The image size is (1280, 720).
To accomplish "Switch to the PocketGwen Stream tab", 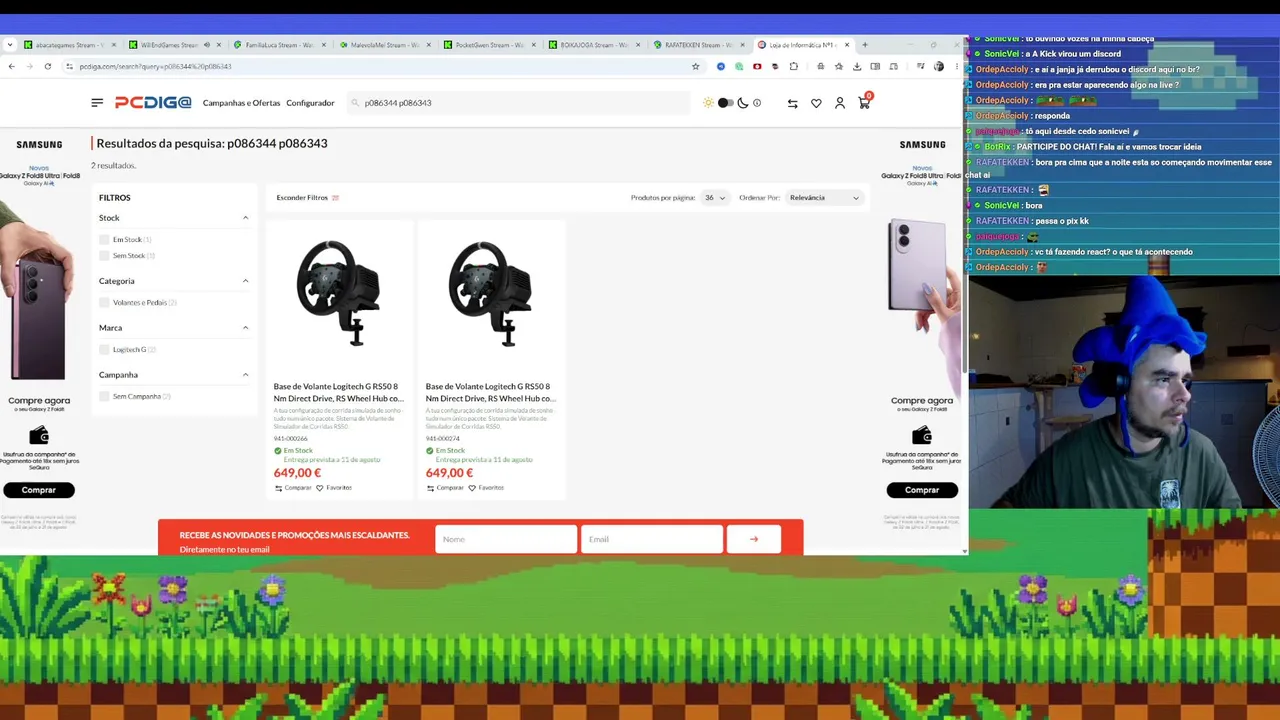I will click(490, 45).
